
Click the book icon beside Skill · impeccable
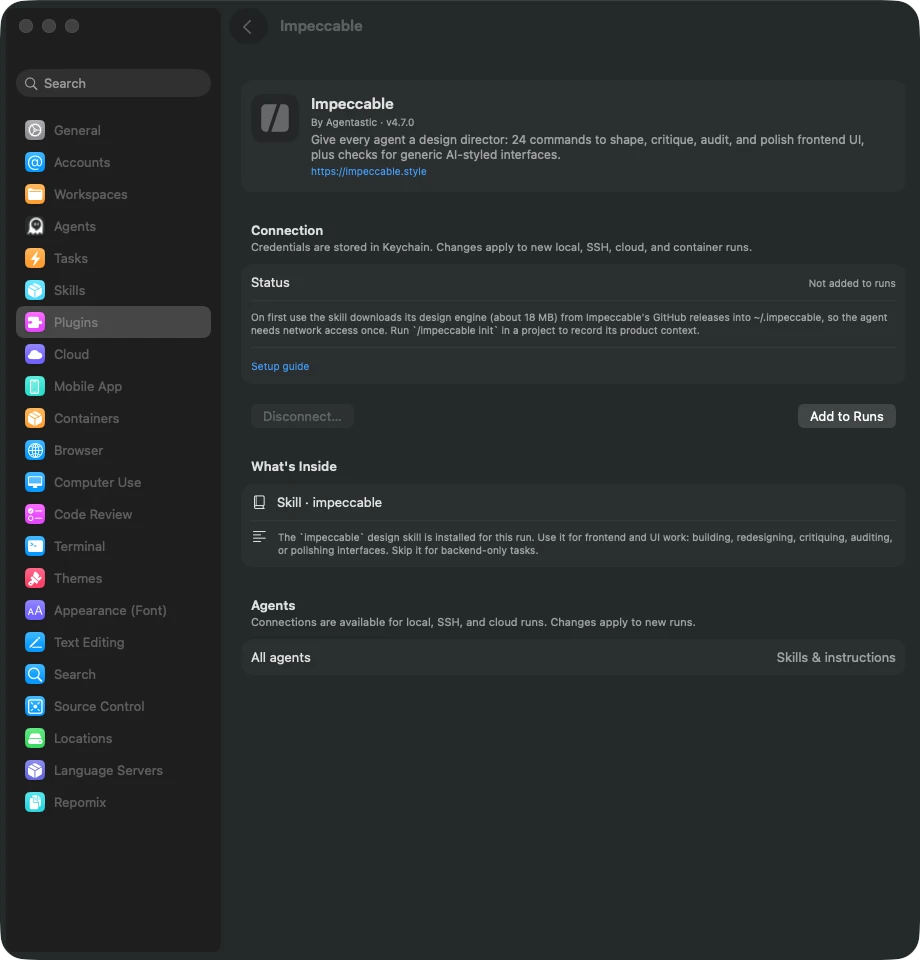coord(260,502)
